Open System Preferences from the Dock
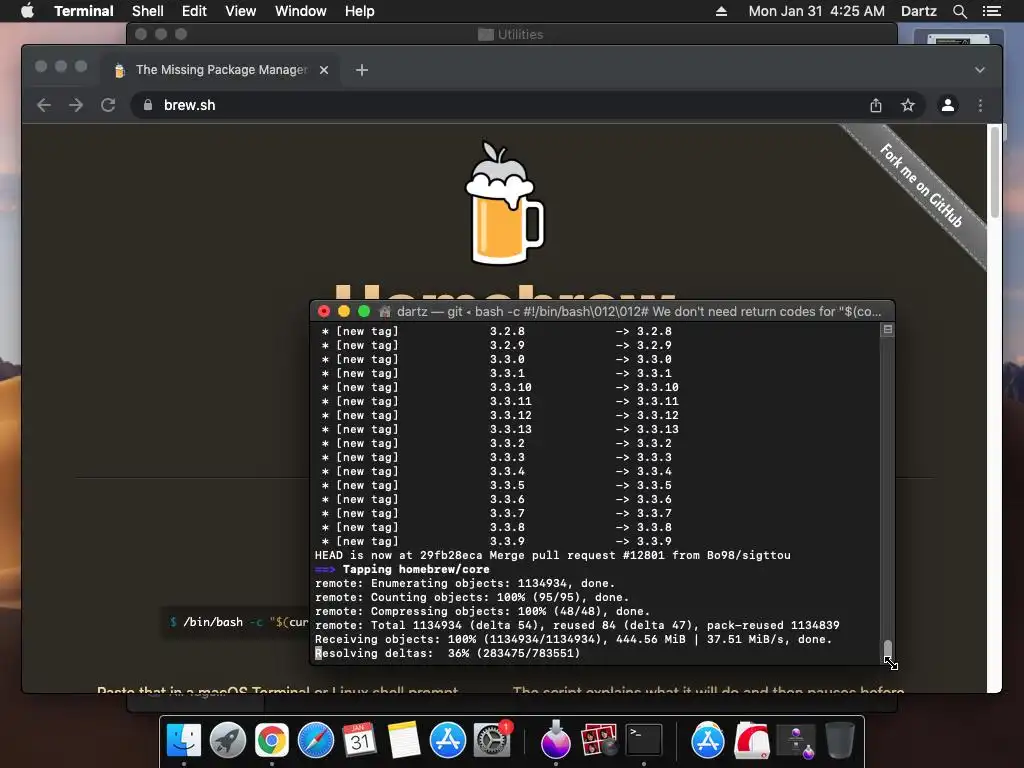 click(x=491, y=740)
